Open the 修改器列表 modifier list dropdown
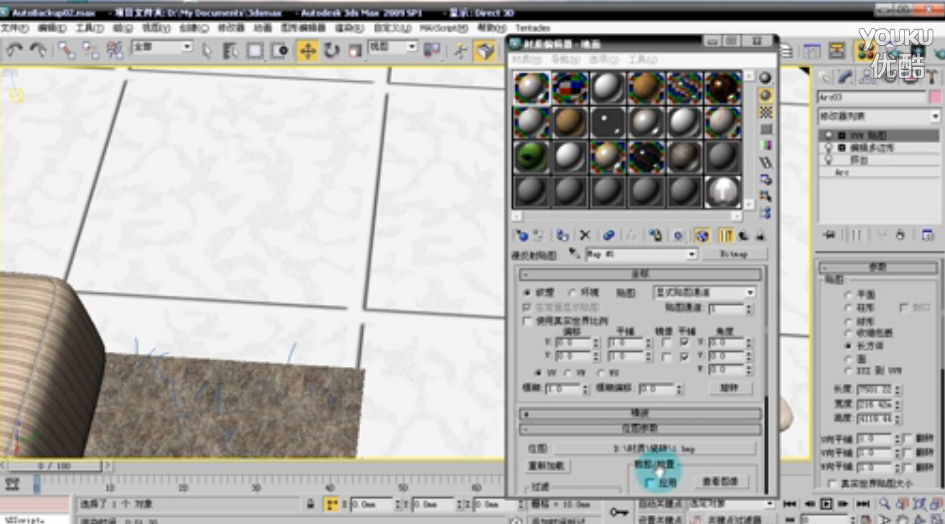 [x=878, y=116]
